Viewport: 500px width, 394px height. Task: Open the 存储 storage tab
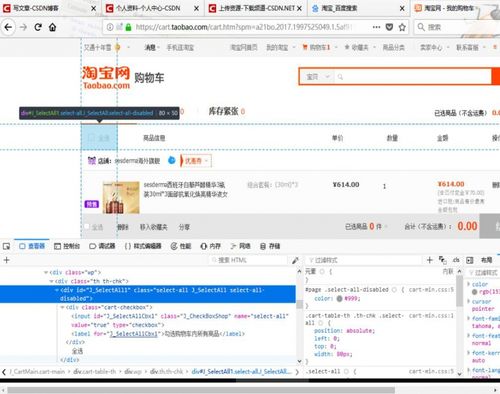tap(270, 246)
